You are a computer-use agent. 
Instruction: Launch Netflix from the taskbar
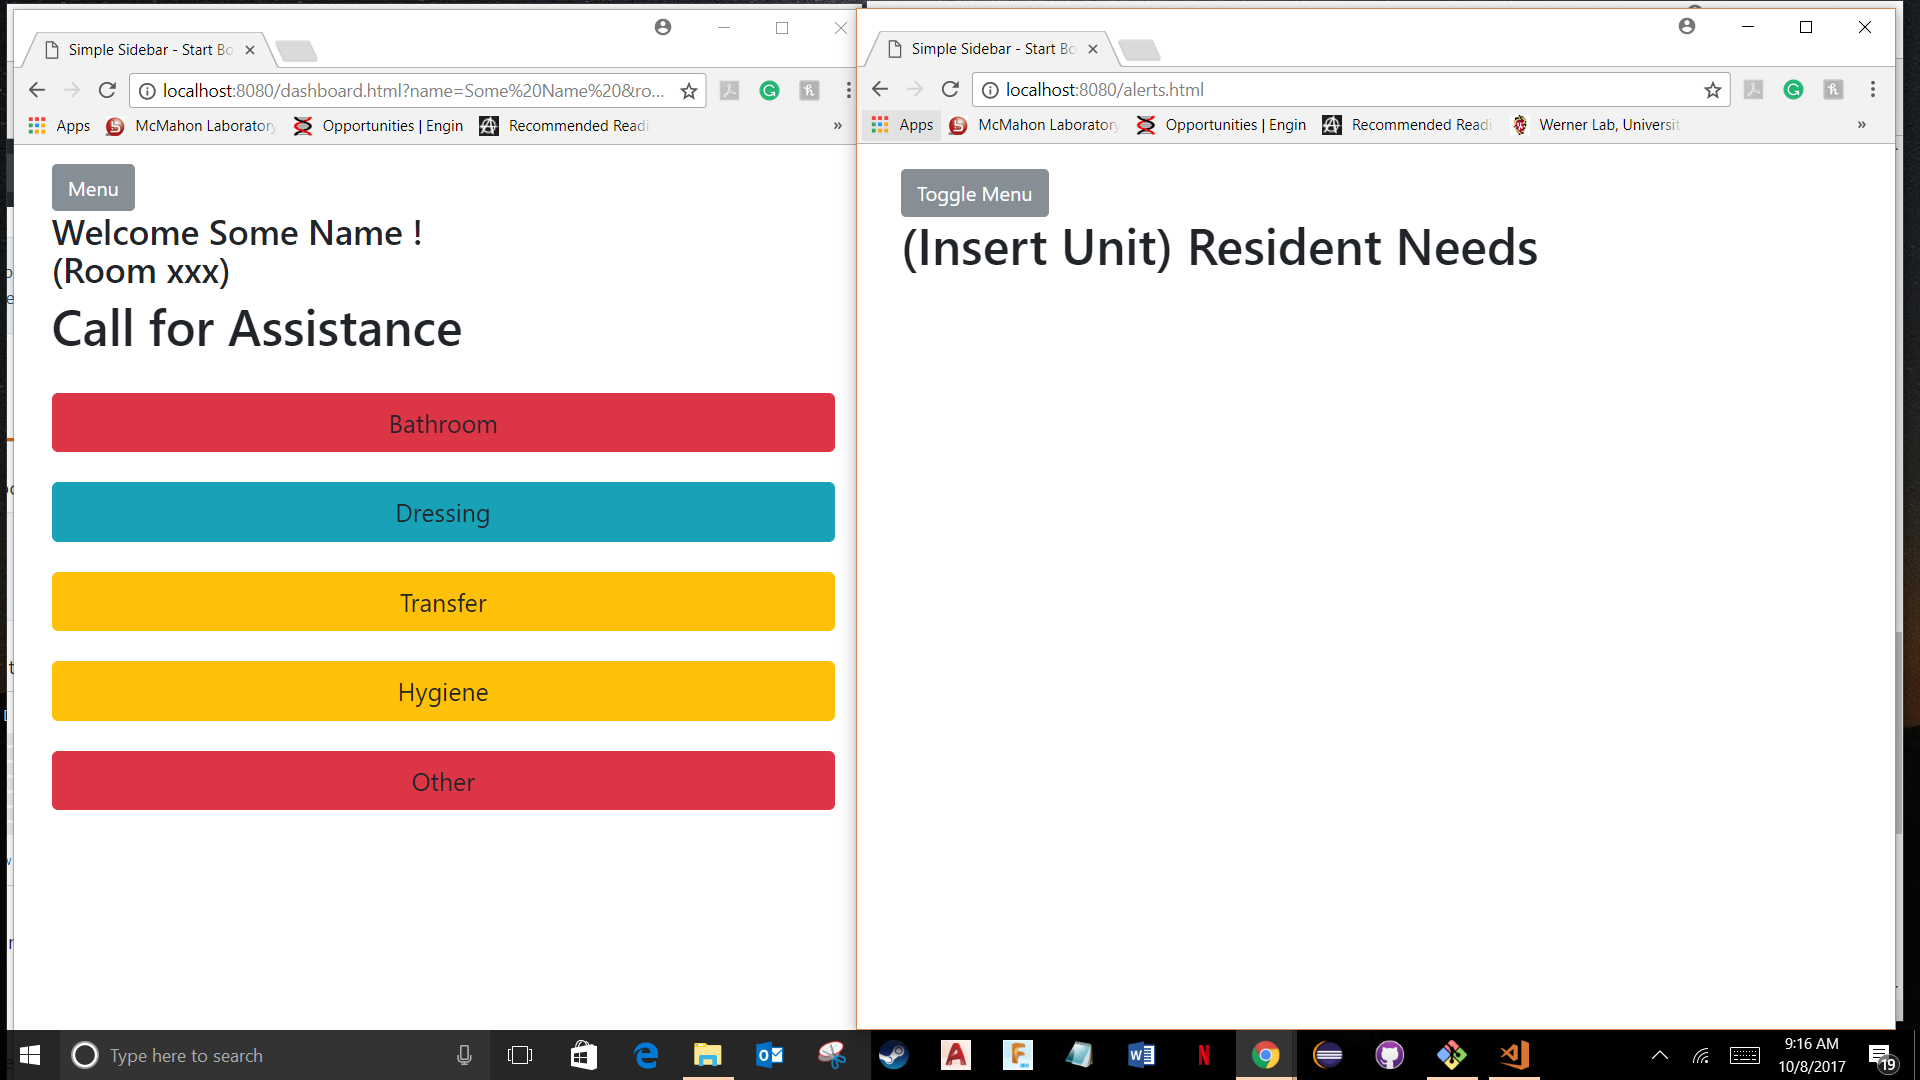pyautogui.click(x=1203, y=1055)
